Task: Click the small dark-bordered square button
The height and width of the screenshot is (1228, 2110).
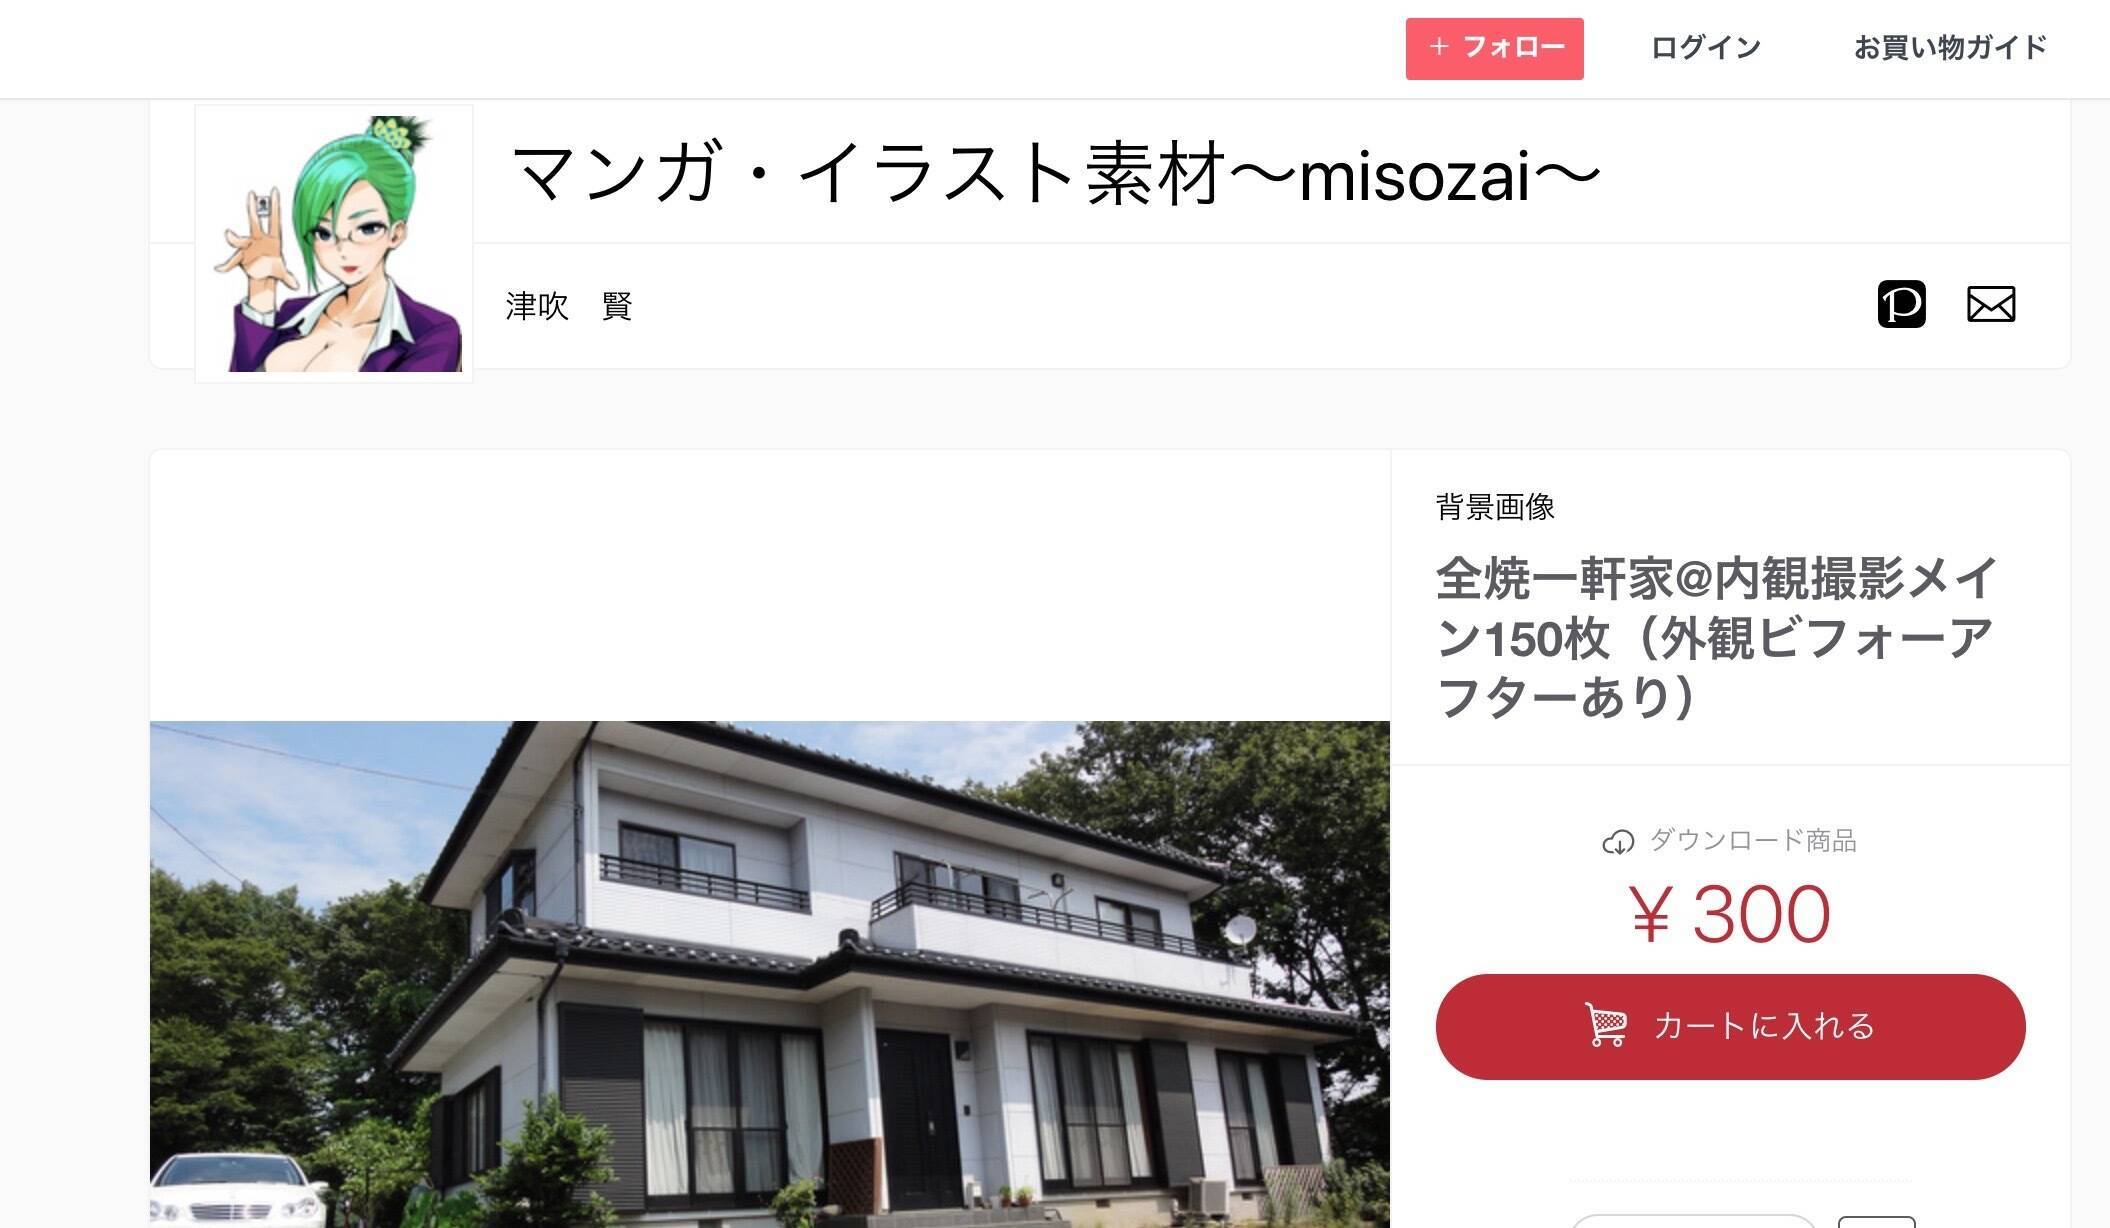Action: pyautogui.click(x=1877, y=1222)
